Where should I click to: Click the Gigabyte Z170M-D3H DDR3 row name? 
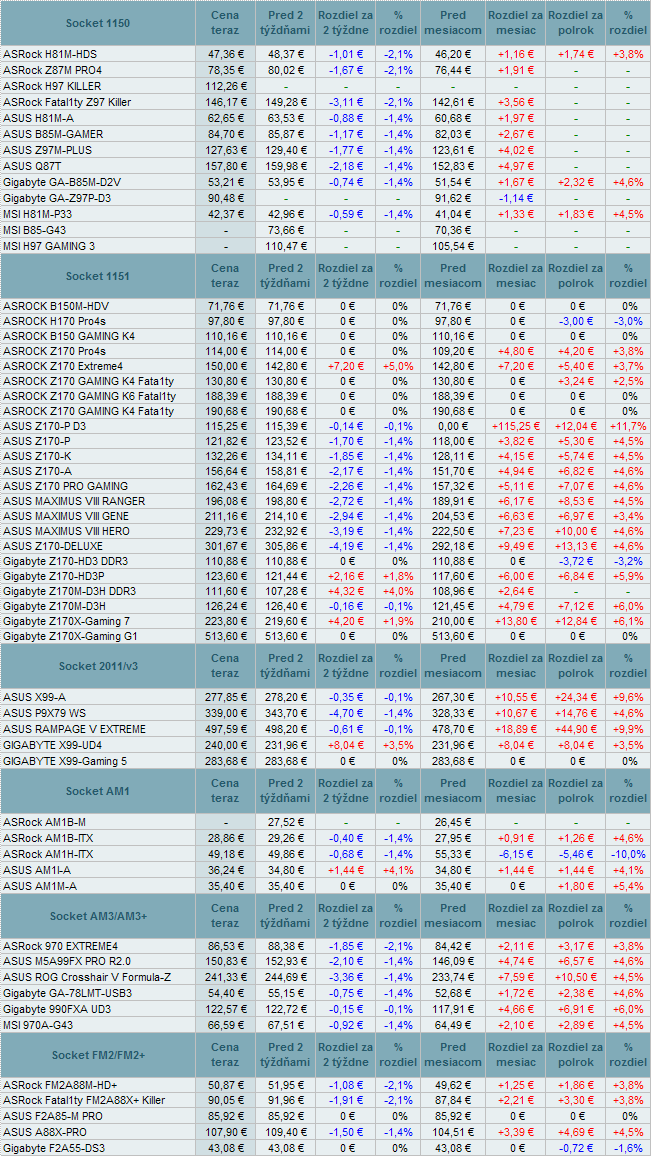(x=69, y=591)
